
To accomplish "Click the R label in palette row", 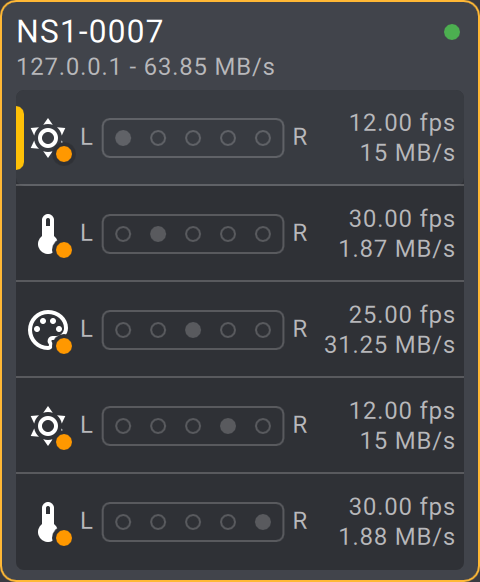I will pos(300,329).
